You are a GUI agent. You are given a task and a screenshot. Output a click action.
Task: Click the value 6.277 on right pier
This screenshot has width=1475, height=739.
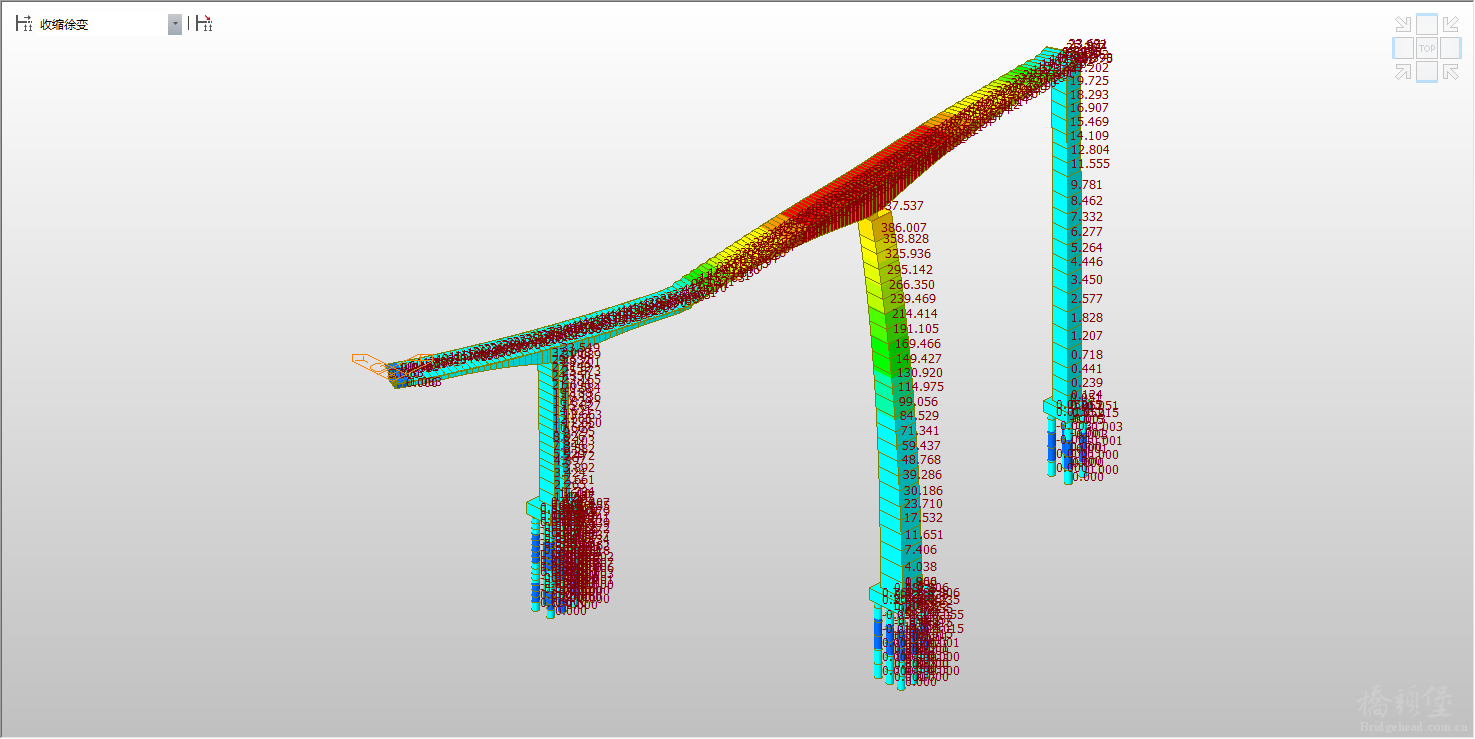click(1087, 232)
